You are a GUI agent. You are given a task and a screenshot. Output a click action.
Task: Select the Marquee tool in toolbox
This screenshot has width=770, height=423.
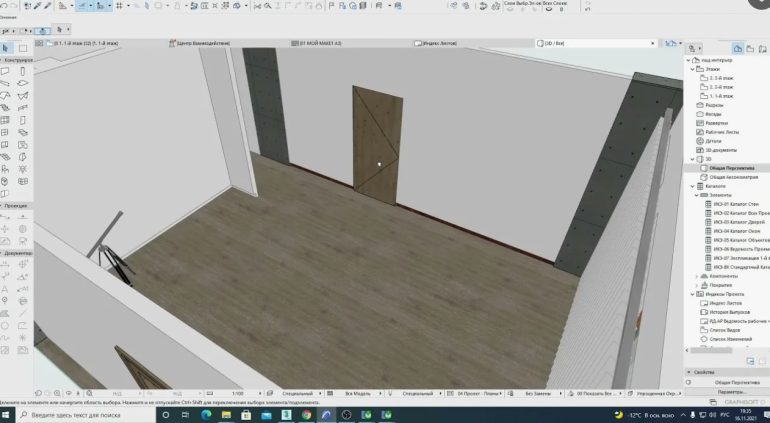23,48
